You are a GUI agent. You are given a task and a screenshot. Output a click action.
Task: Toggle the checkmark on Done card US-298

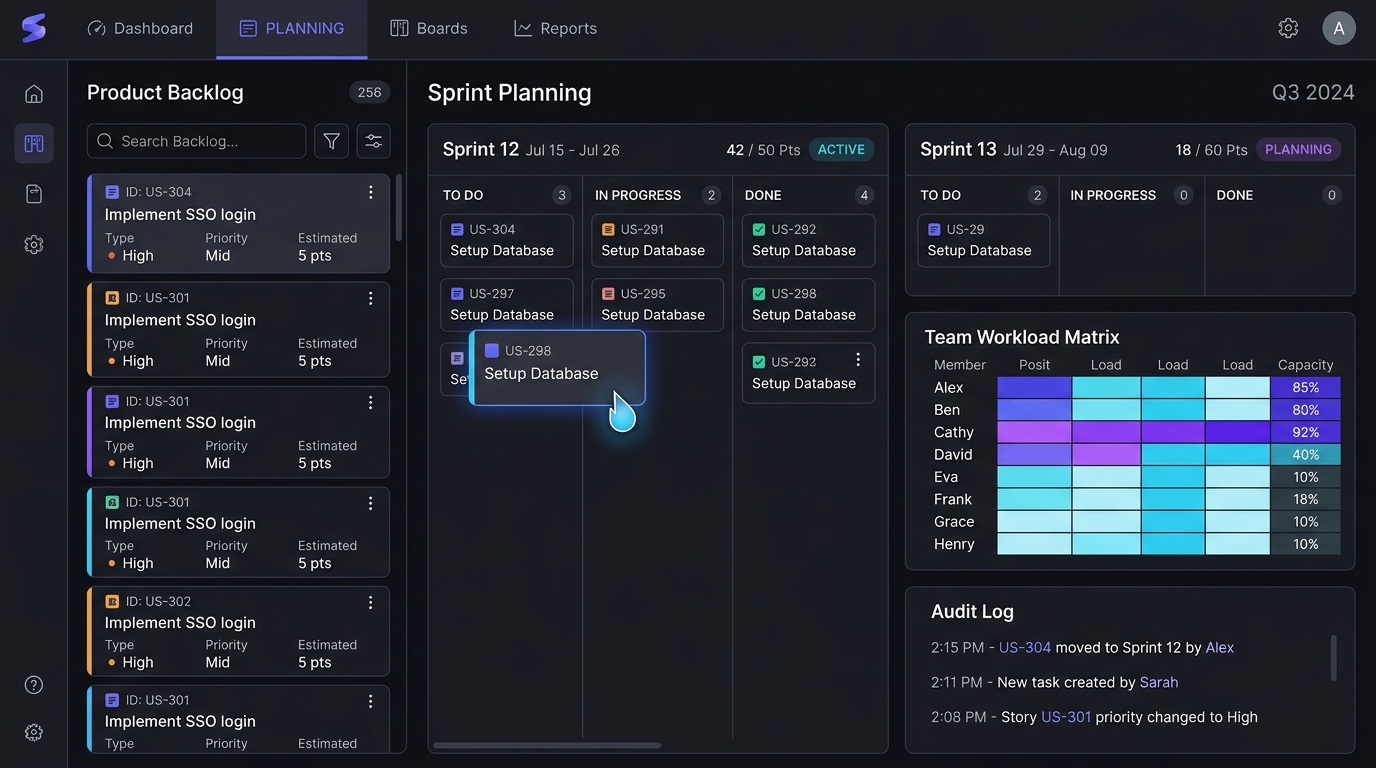point(759,294)
